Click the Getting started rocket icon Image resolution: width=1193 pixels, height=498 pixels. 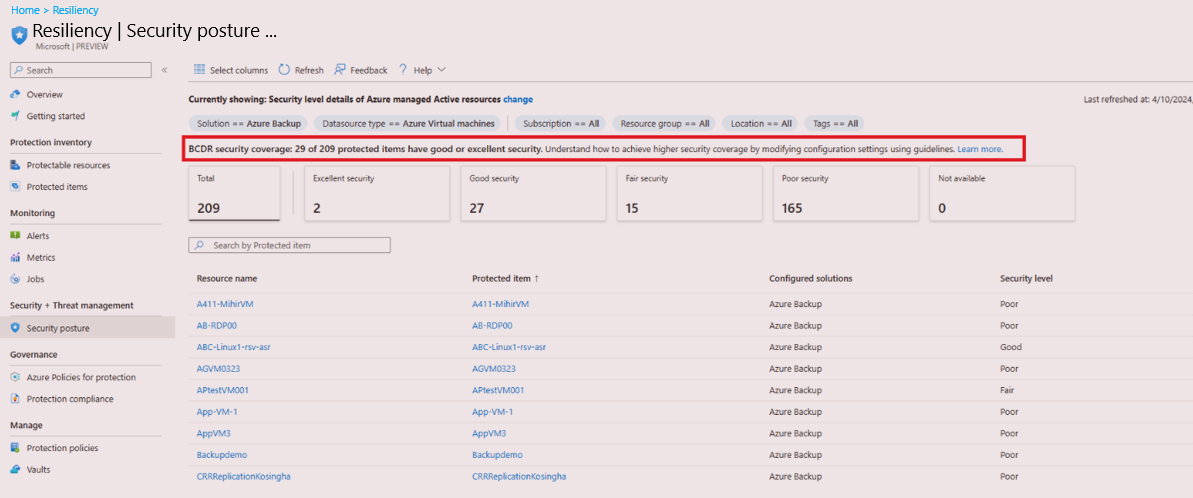(x=15, y=116)
